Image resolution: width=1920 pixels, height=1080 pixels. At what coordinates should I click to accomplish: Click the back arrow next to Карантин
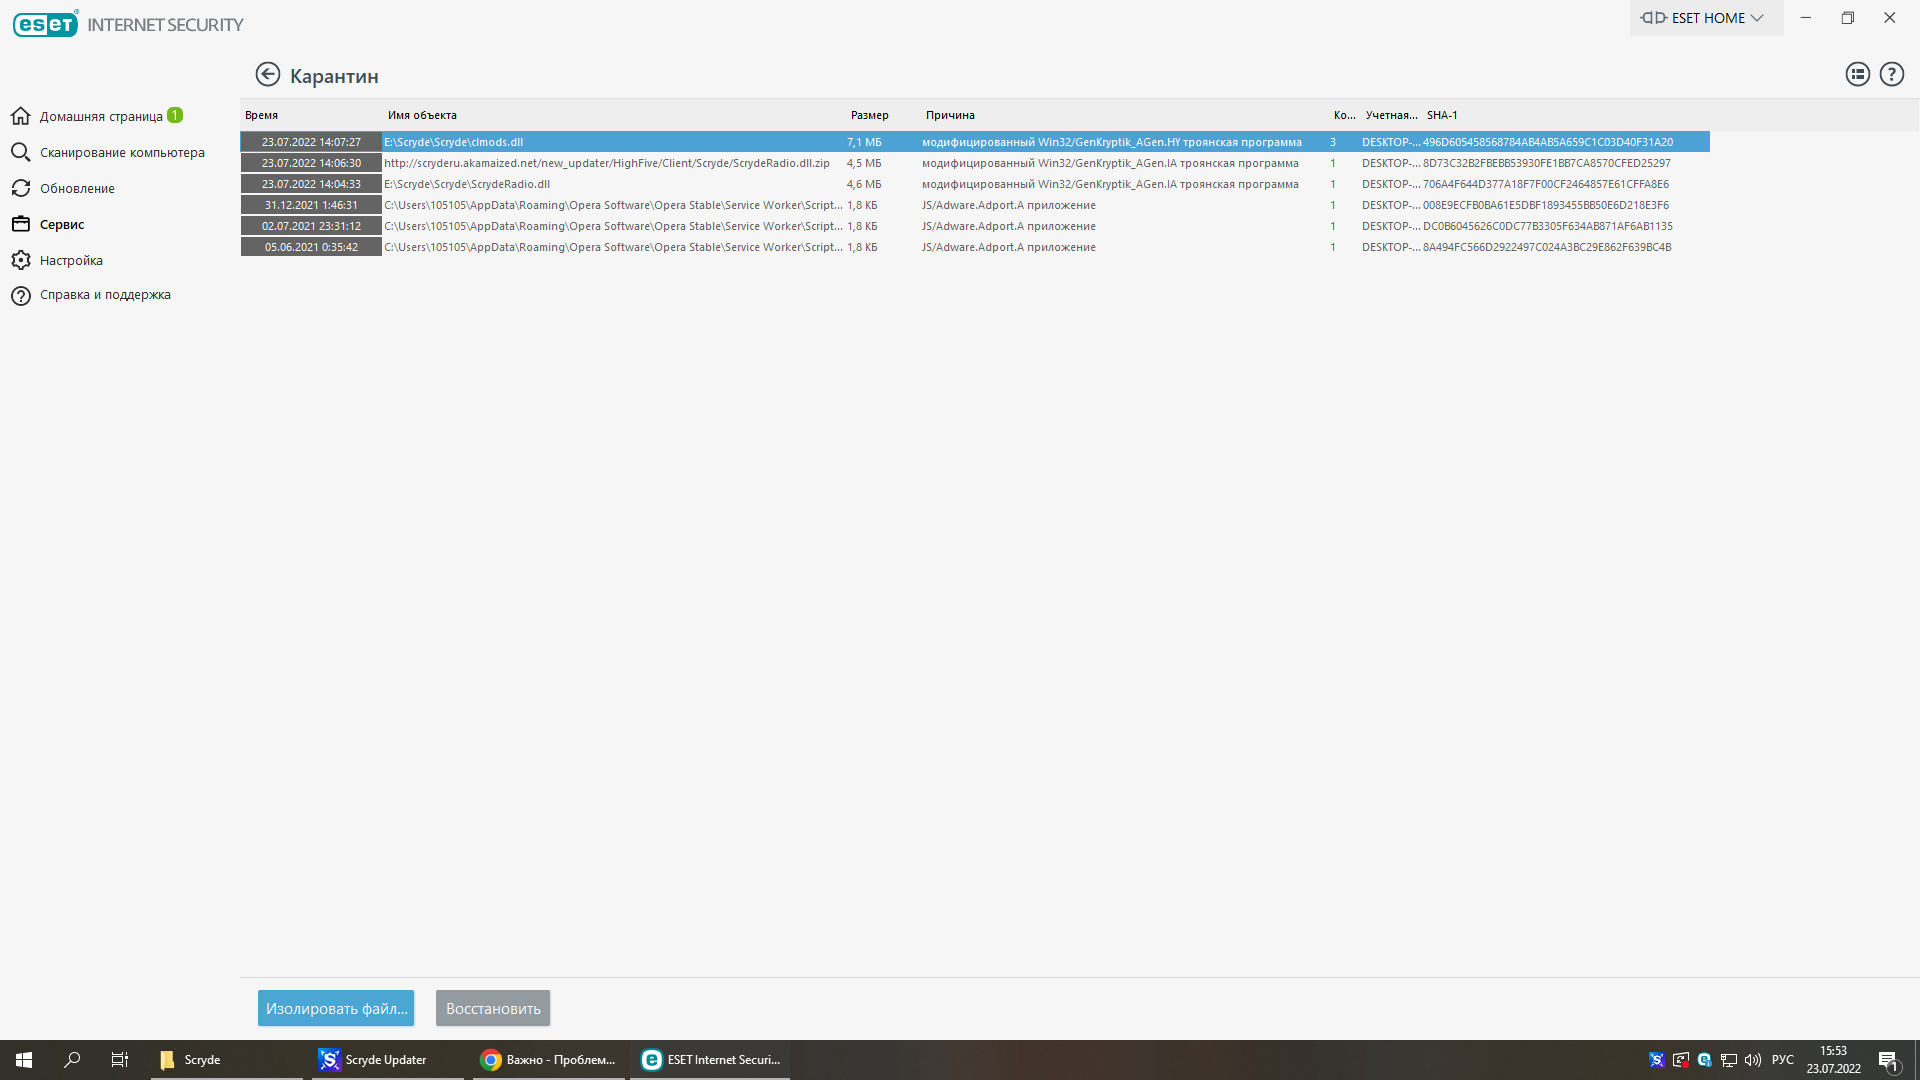pos(267,75)
